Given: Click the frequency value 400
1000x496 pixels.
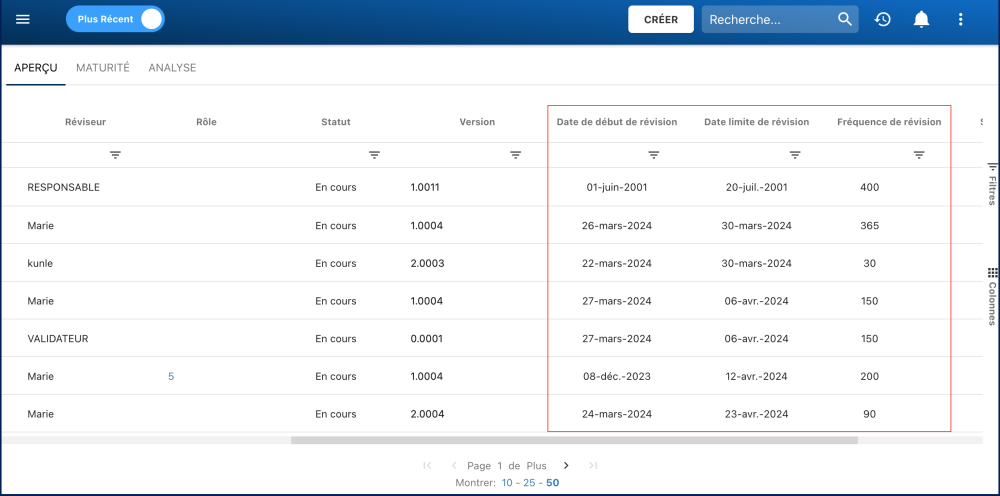Looking at the screenshot, I should coord(869,187).
